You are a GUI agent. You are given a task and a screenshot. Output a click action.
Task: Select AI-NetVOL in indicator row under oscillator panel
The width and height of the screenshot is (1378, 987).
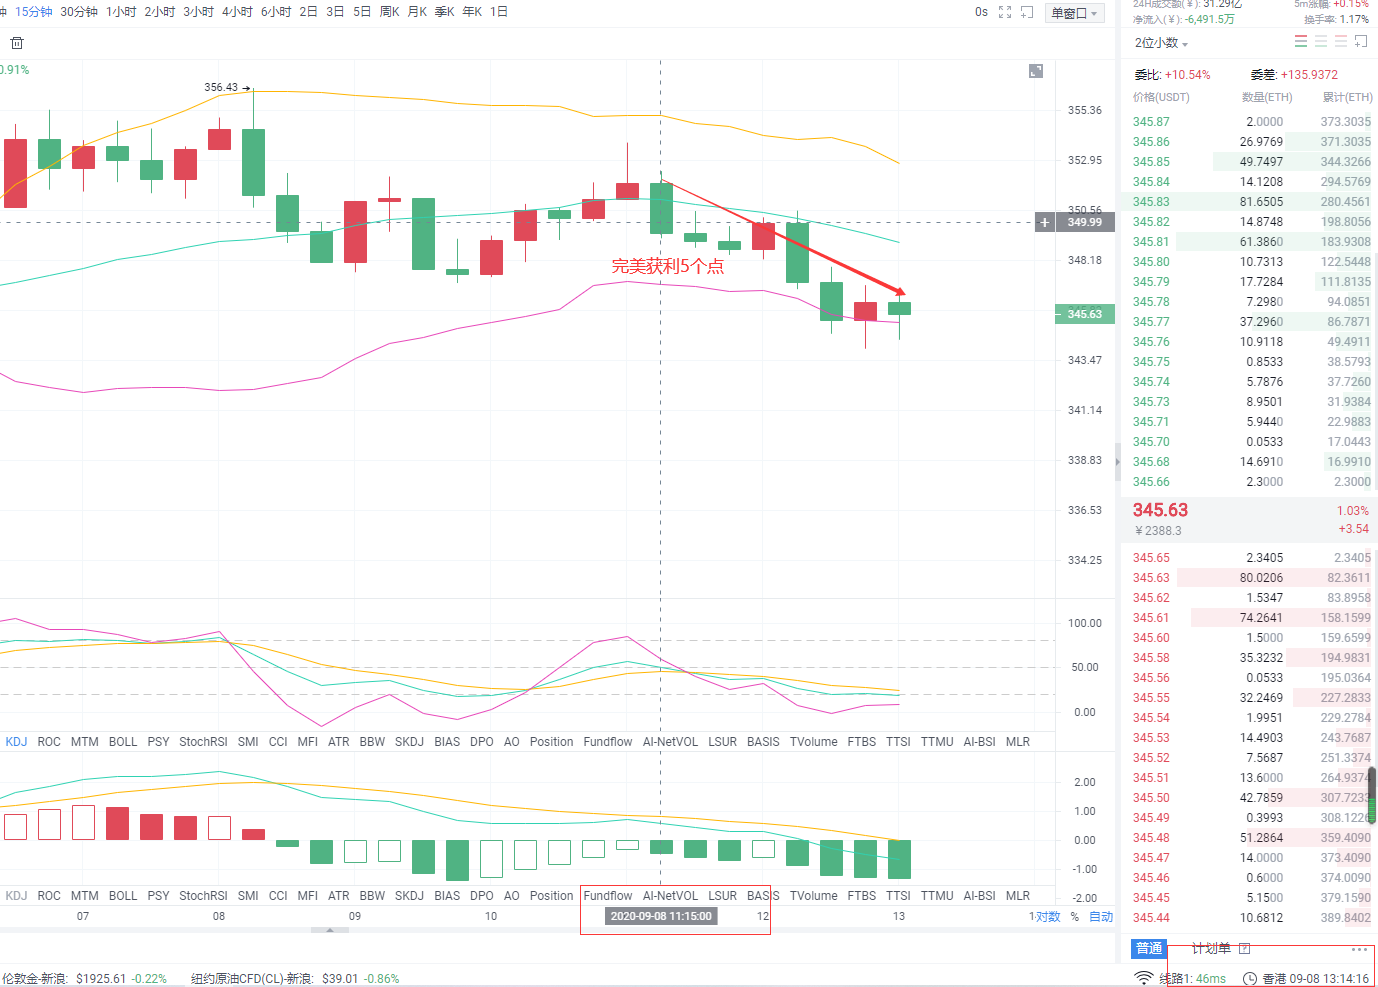click(670, 742)
